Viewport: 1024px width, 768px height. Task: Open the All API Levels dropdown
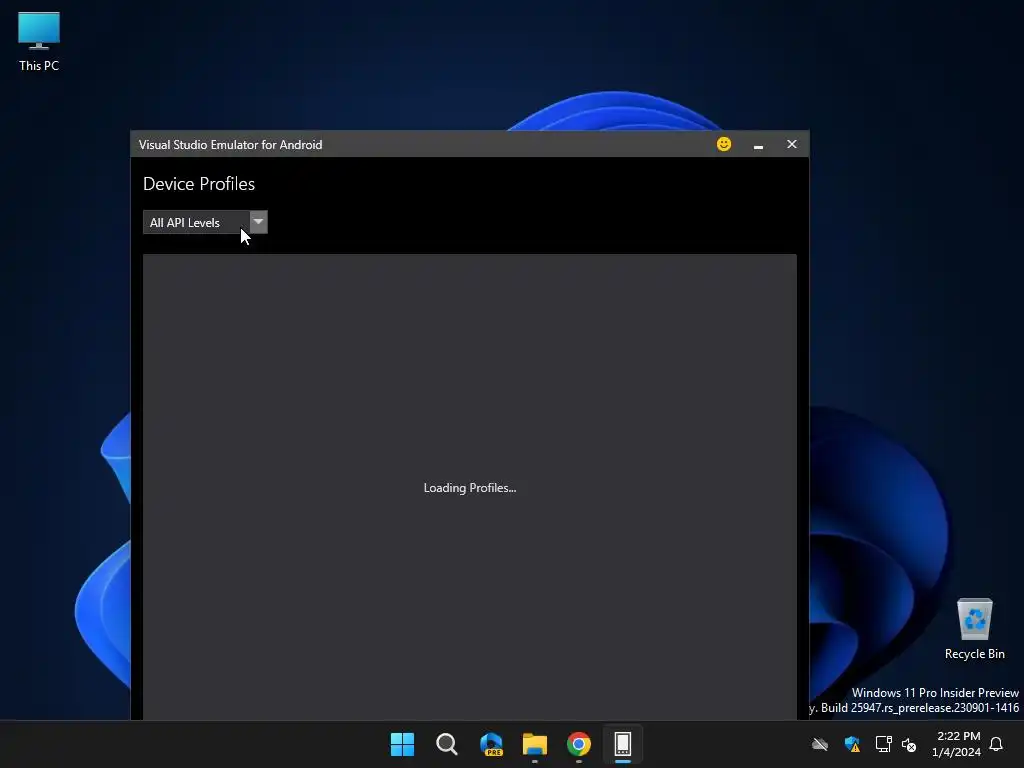[204, 222]
